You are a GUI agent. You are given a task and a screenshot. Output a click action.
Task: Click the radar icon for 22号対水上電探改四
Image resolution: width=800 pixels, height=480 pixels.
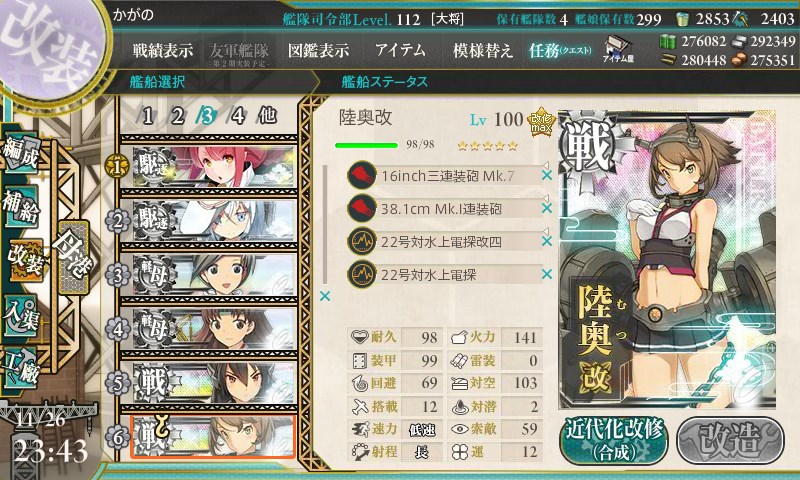[362, 241]
